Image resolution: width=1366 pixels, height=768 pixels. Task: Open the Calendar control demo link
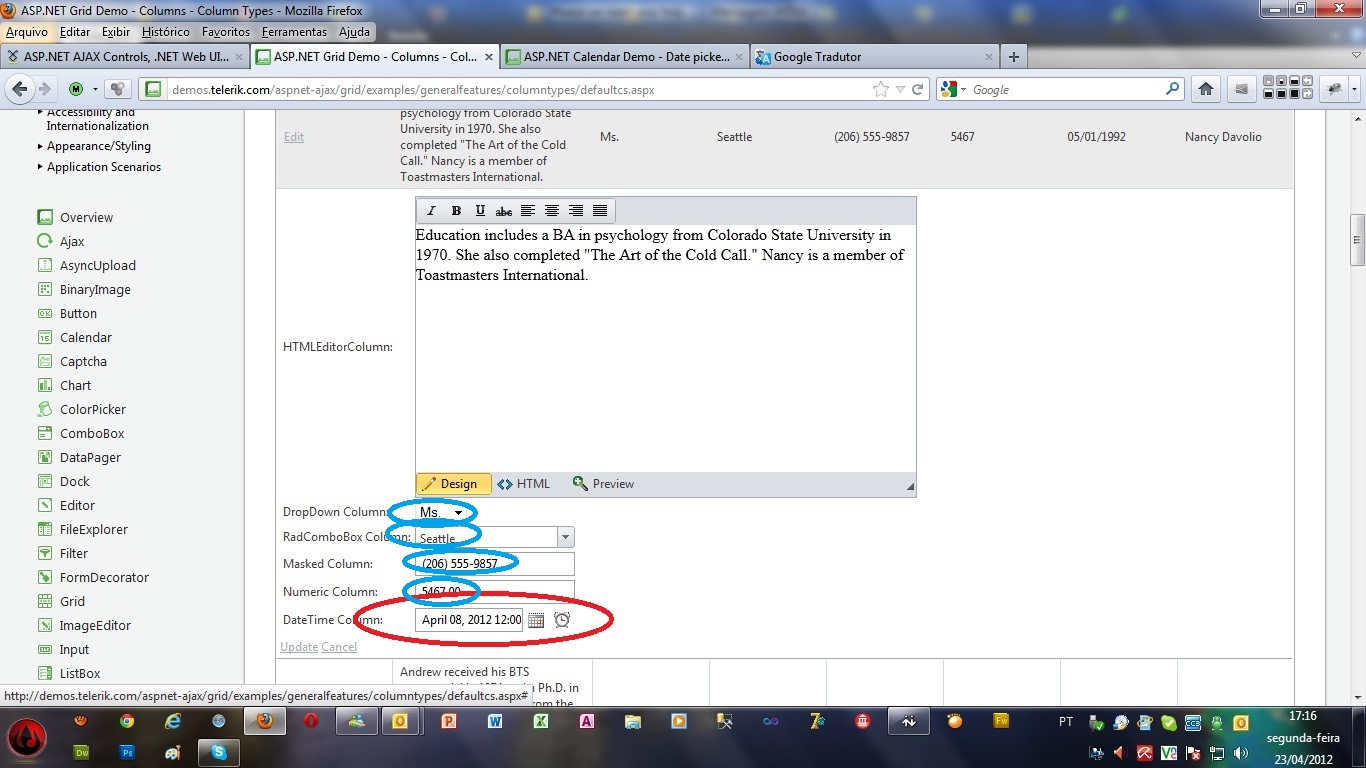click(86, 338)
